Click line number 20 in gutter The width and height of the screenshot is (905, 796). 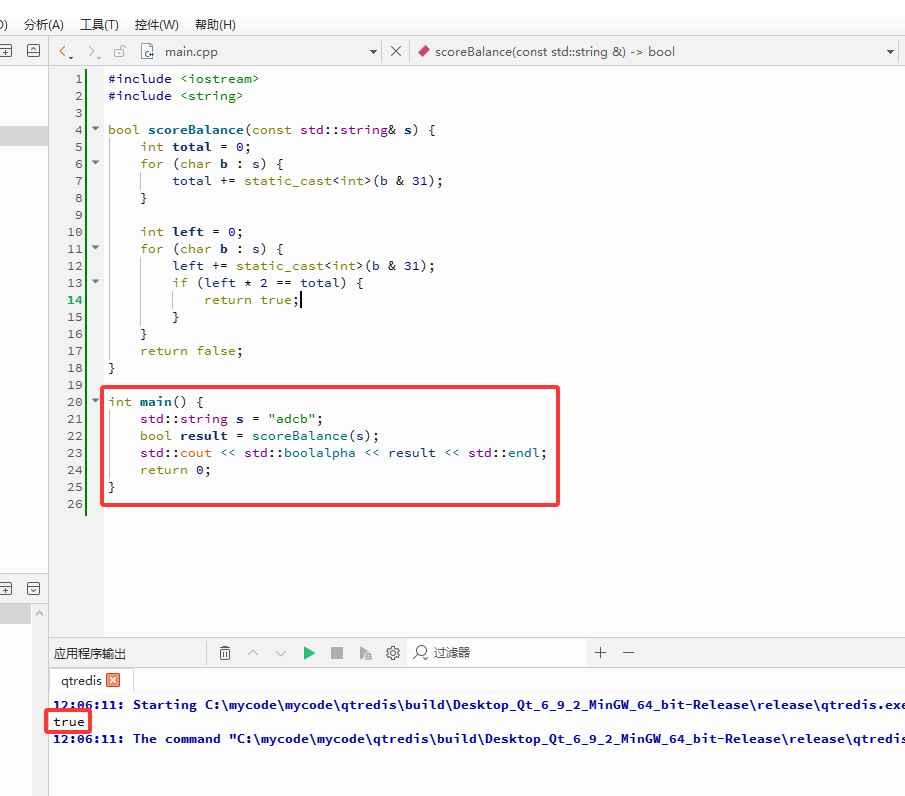point(75,402)
